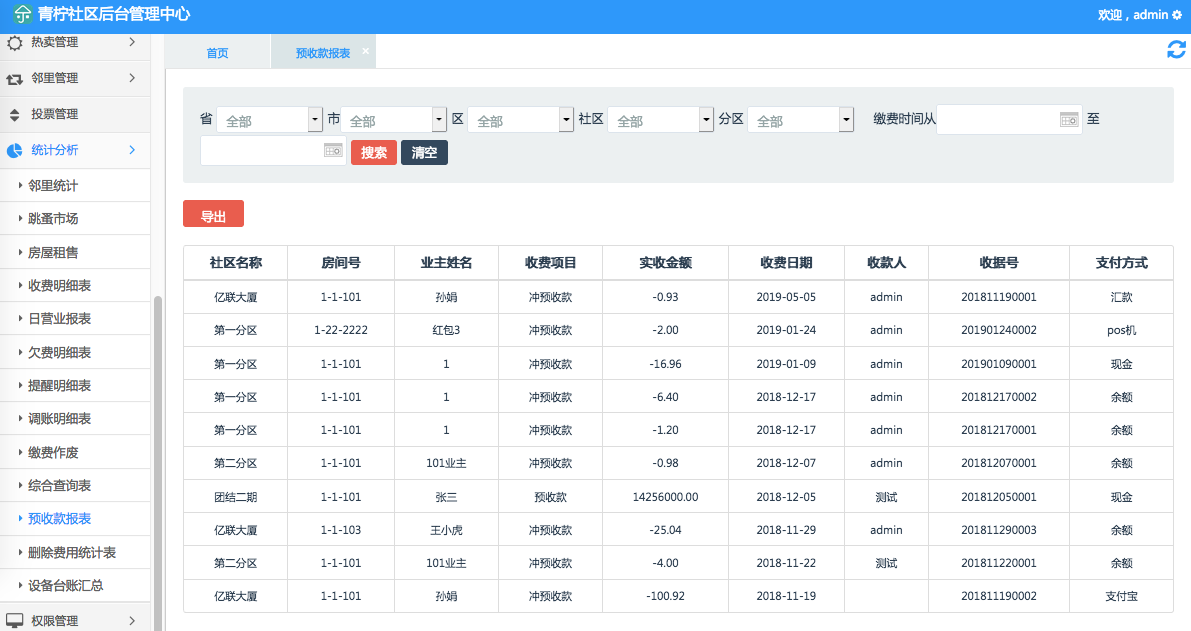Image resolution: width=1191 pixels, height=631 pixels.
Task: Open the 市 dropdown
Action: coord(393,120)
